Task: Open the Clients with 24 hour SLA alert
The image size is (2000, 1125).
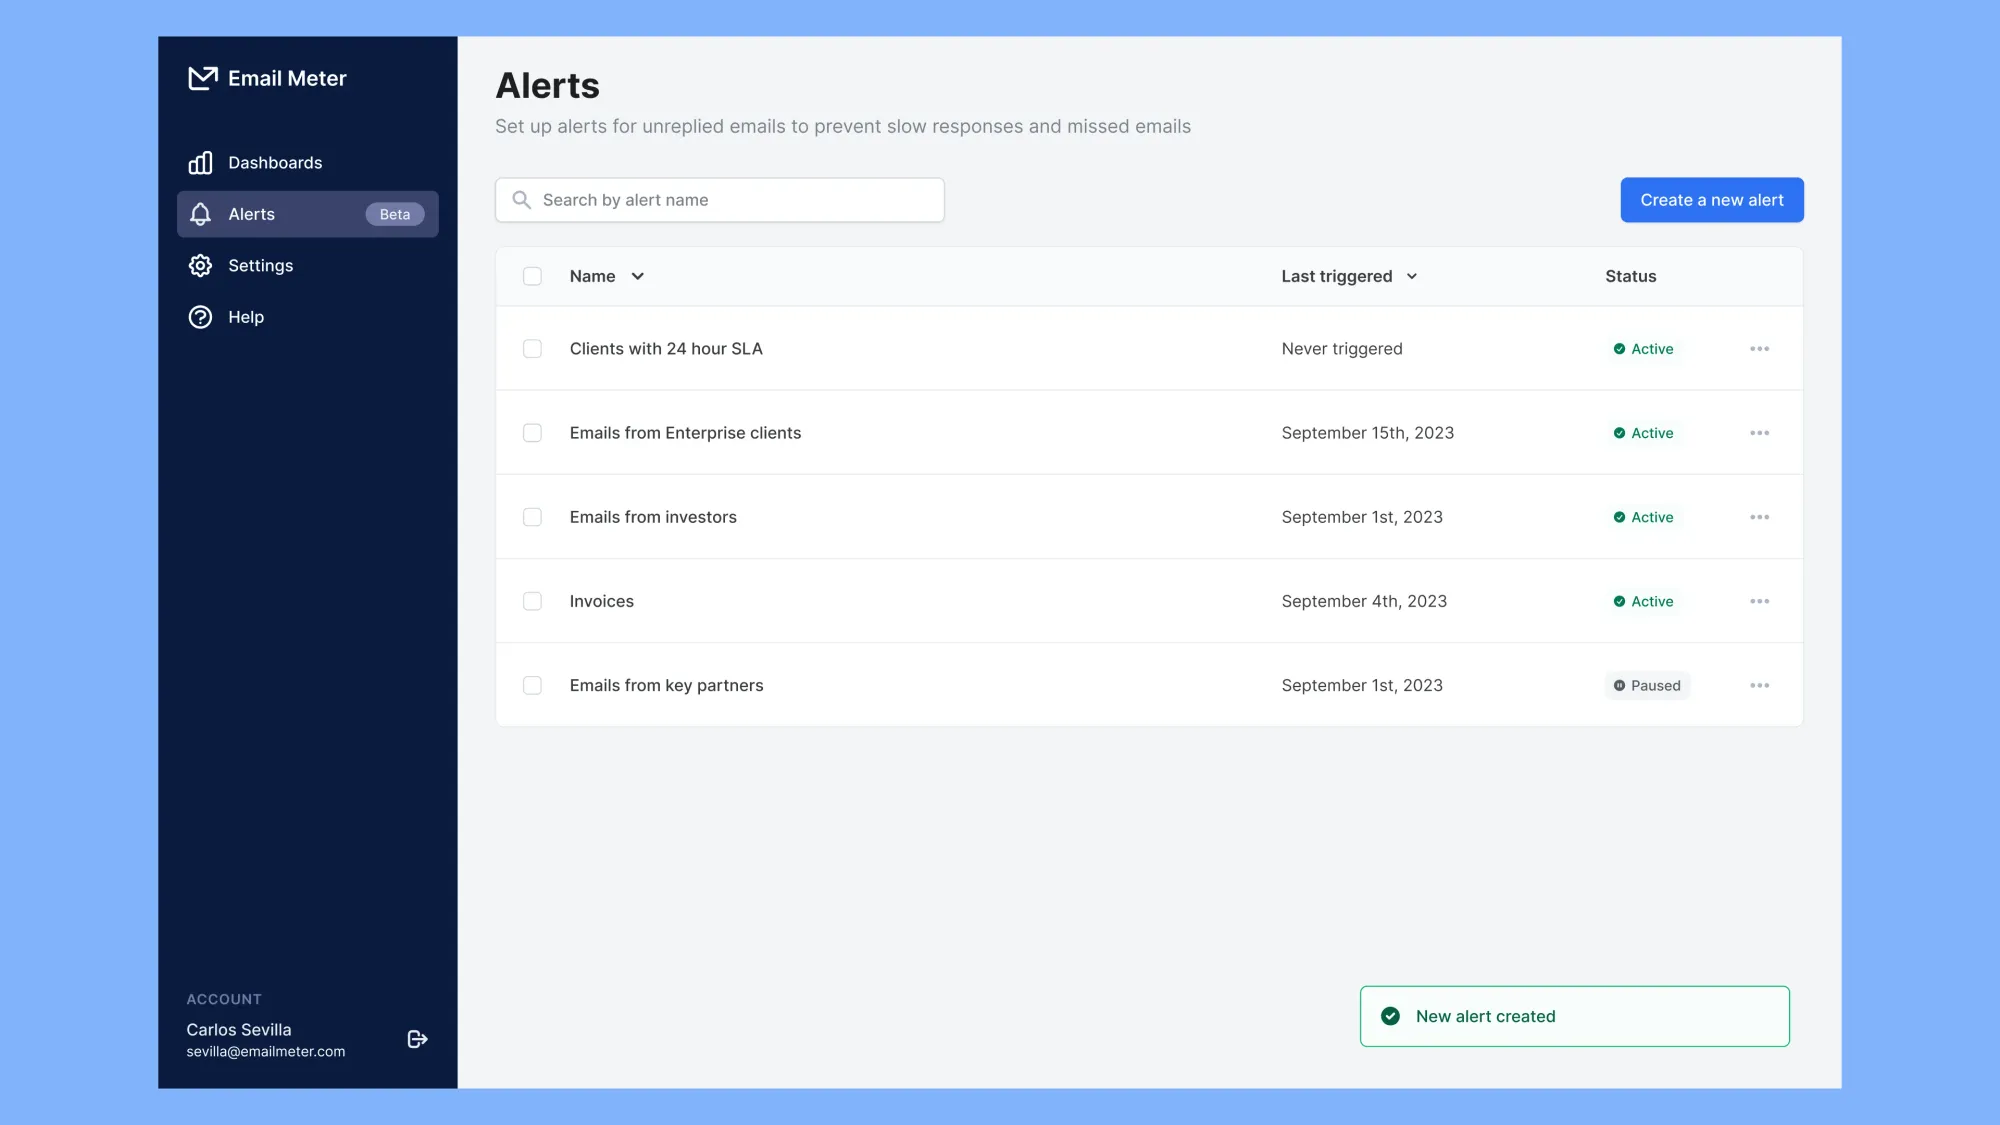Action: coord(666,349)
